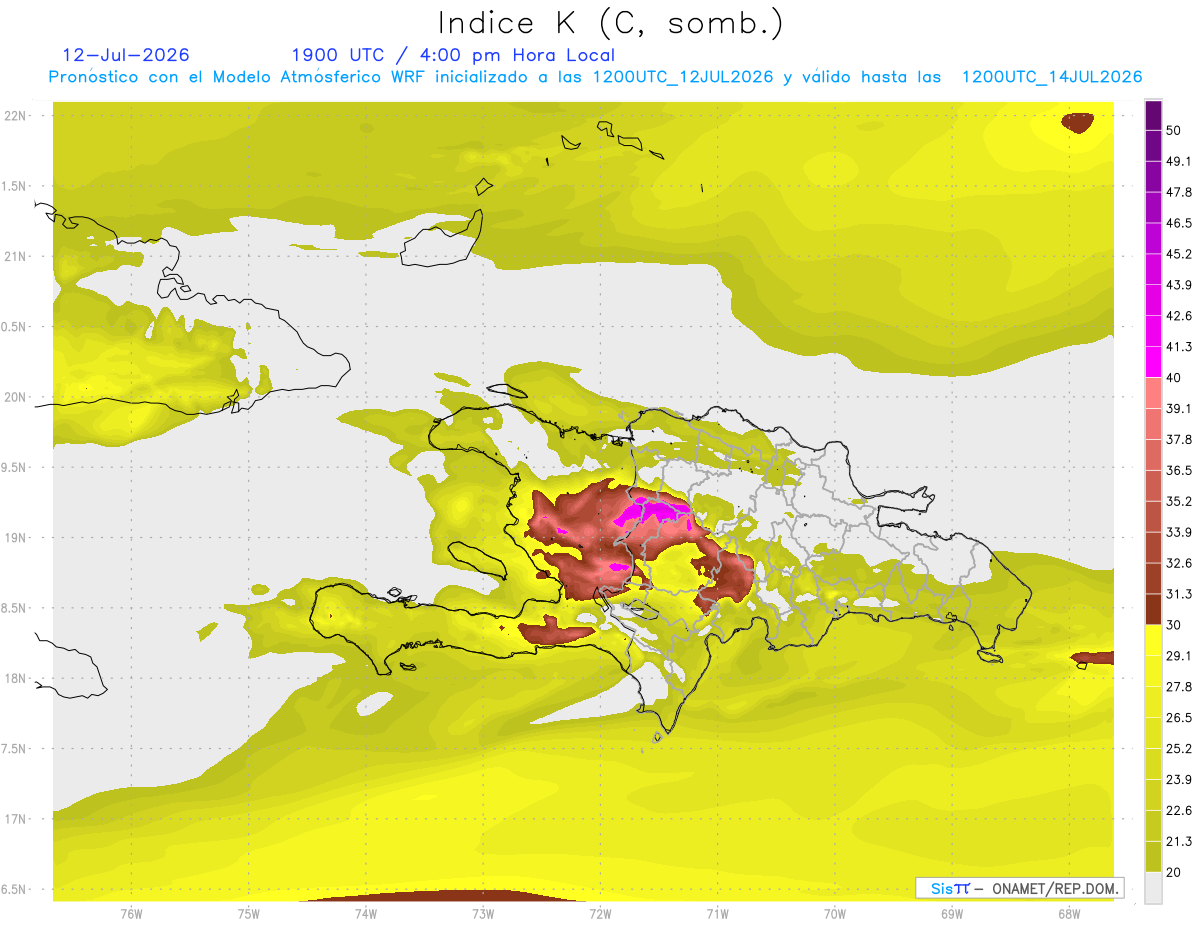Click the legend value '43.9'
Image resolution: width=1200 pixels, height=927 pixels.
coord(1179,285)
